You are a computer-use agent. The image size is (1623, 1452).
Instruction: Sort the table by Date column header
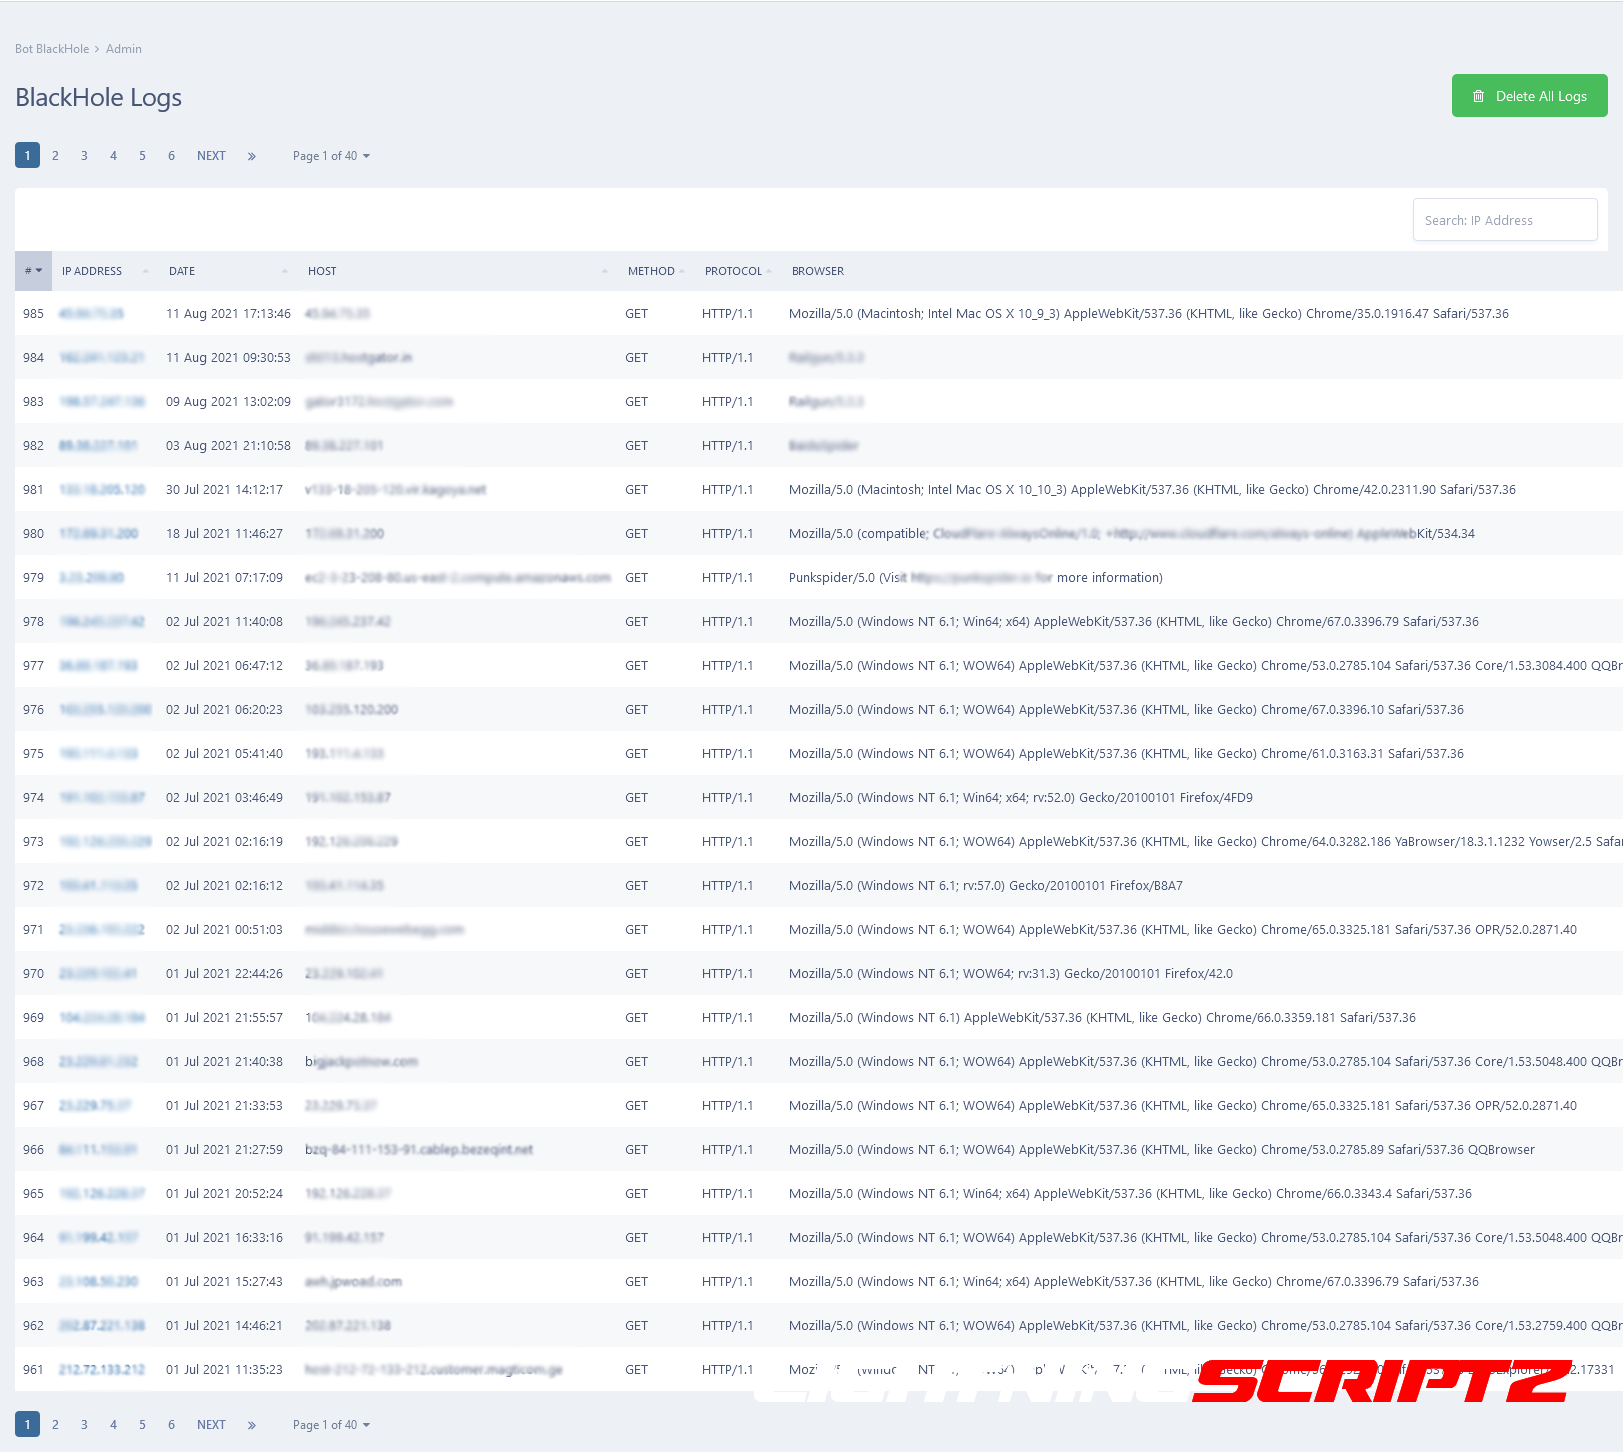[x=182, y=271]
